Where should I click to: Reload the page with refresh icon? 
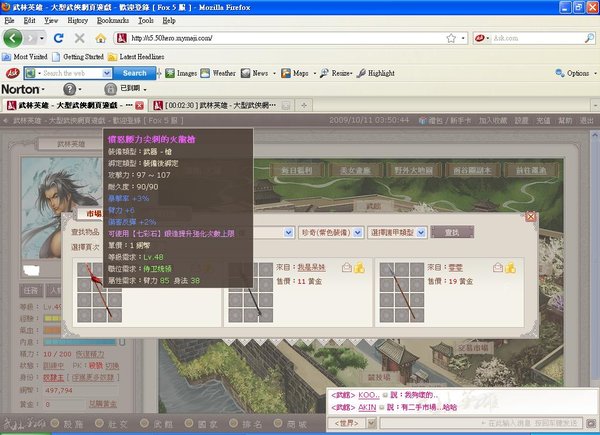click(x=59, y=38)
